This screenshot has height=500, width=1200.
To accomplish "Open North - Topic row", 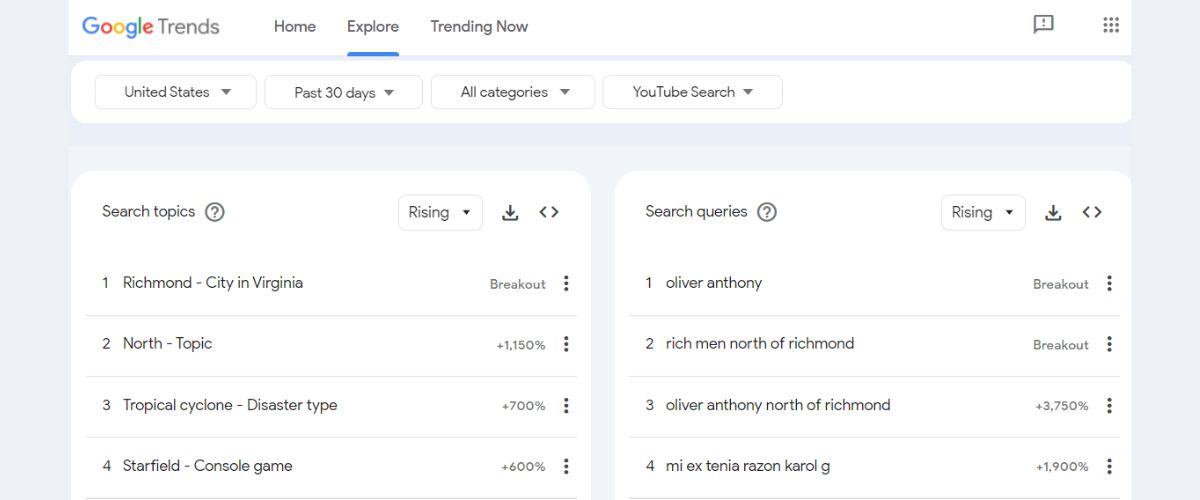I will click(331, 344).
